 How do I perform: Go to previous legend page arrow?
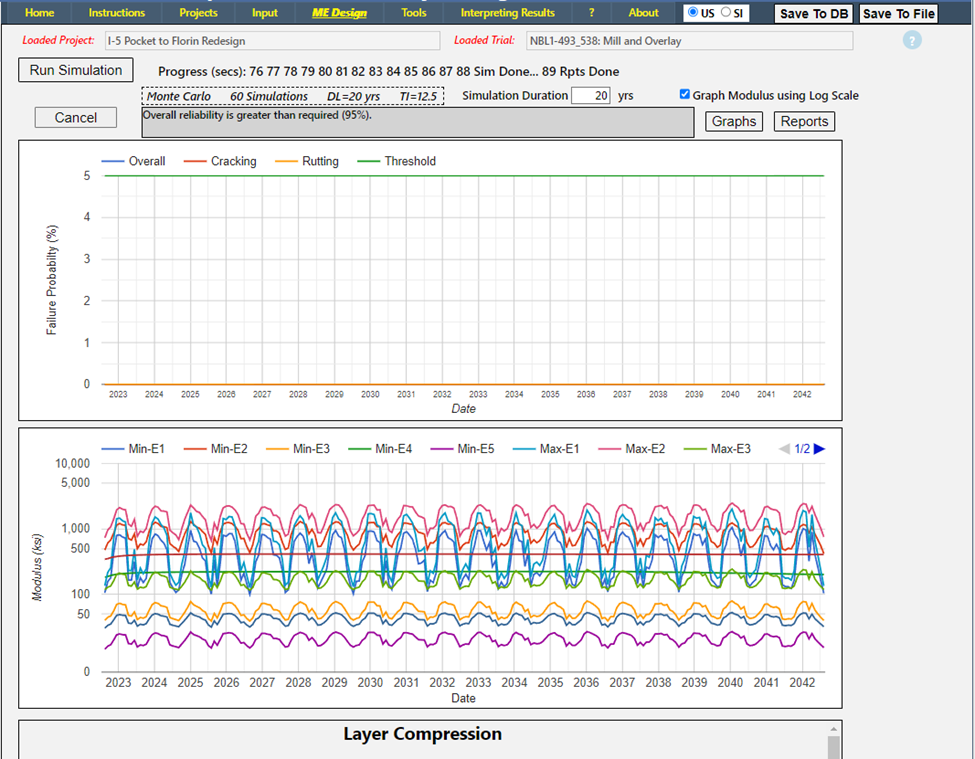pyautogui.click(x=784, y=449)
